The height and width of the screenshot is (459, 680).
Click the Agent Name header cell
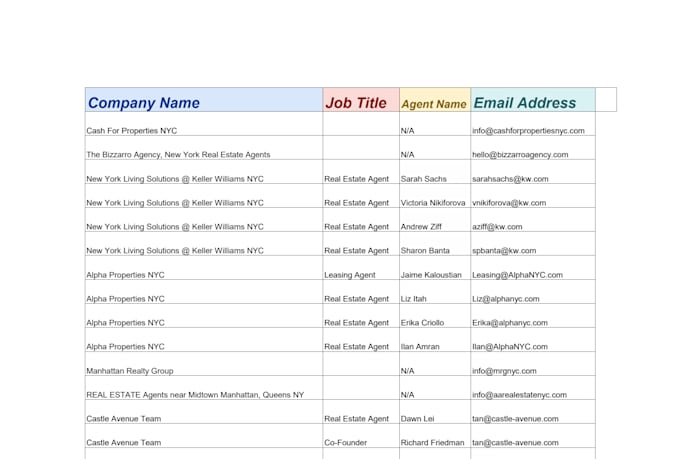pyautogui.click(x=435, y=99)
